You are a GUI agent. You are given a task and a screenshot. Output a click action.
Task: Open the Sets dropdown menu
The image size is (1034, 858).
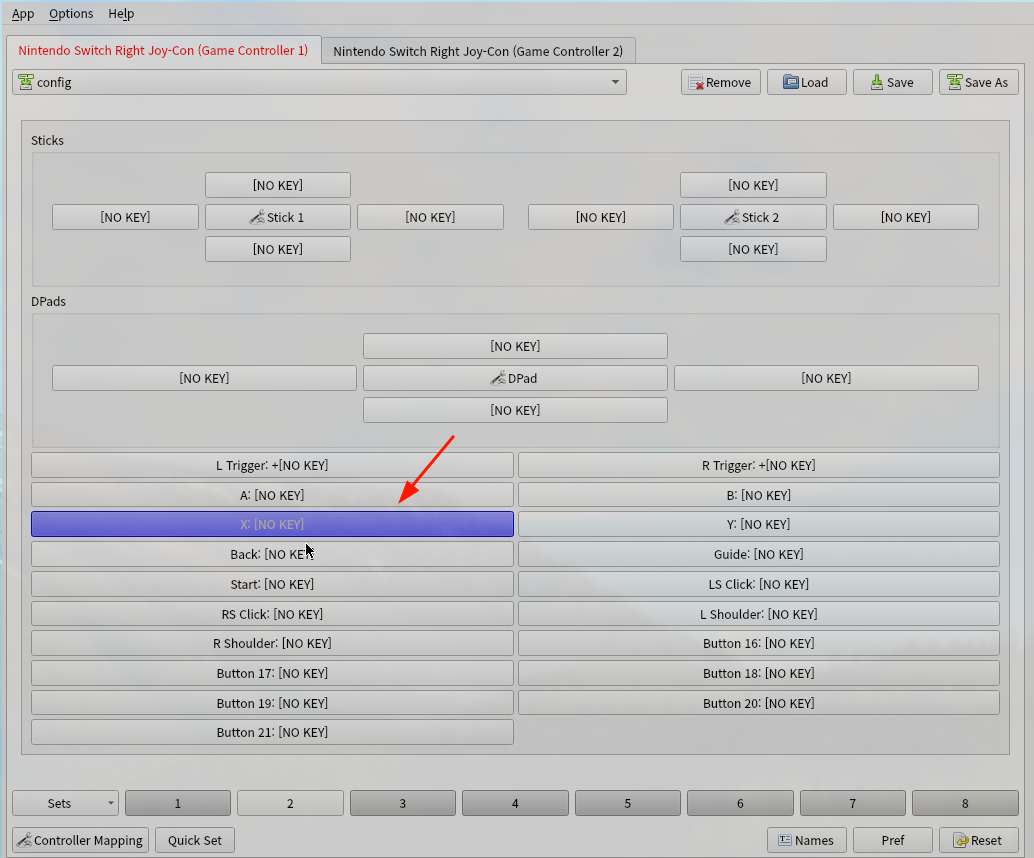coord(65,803)
